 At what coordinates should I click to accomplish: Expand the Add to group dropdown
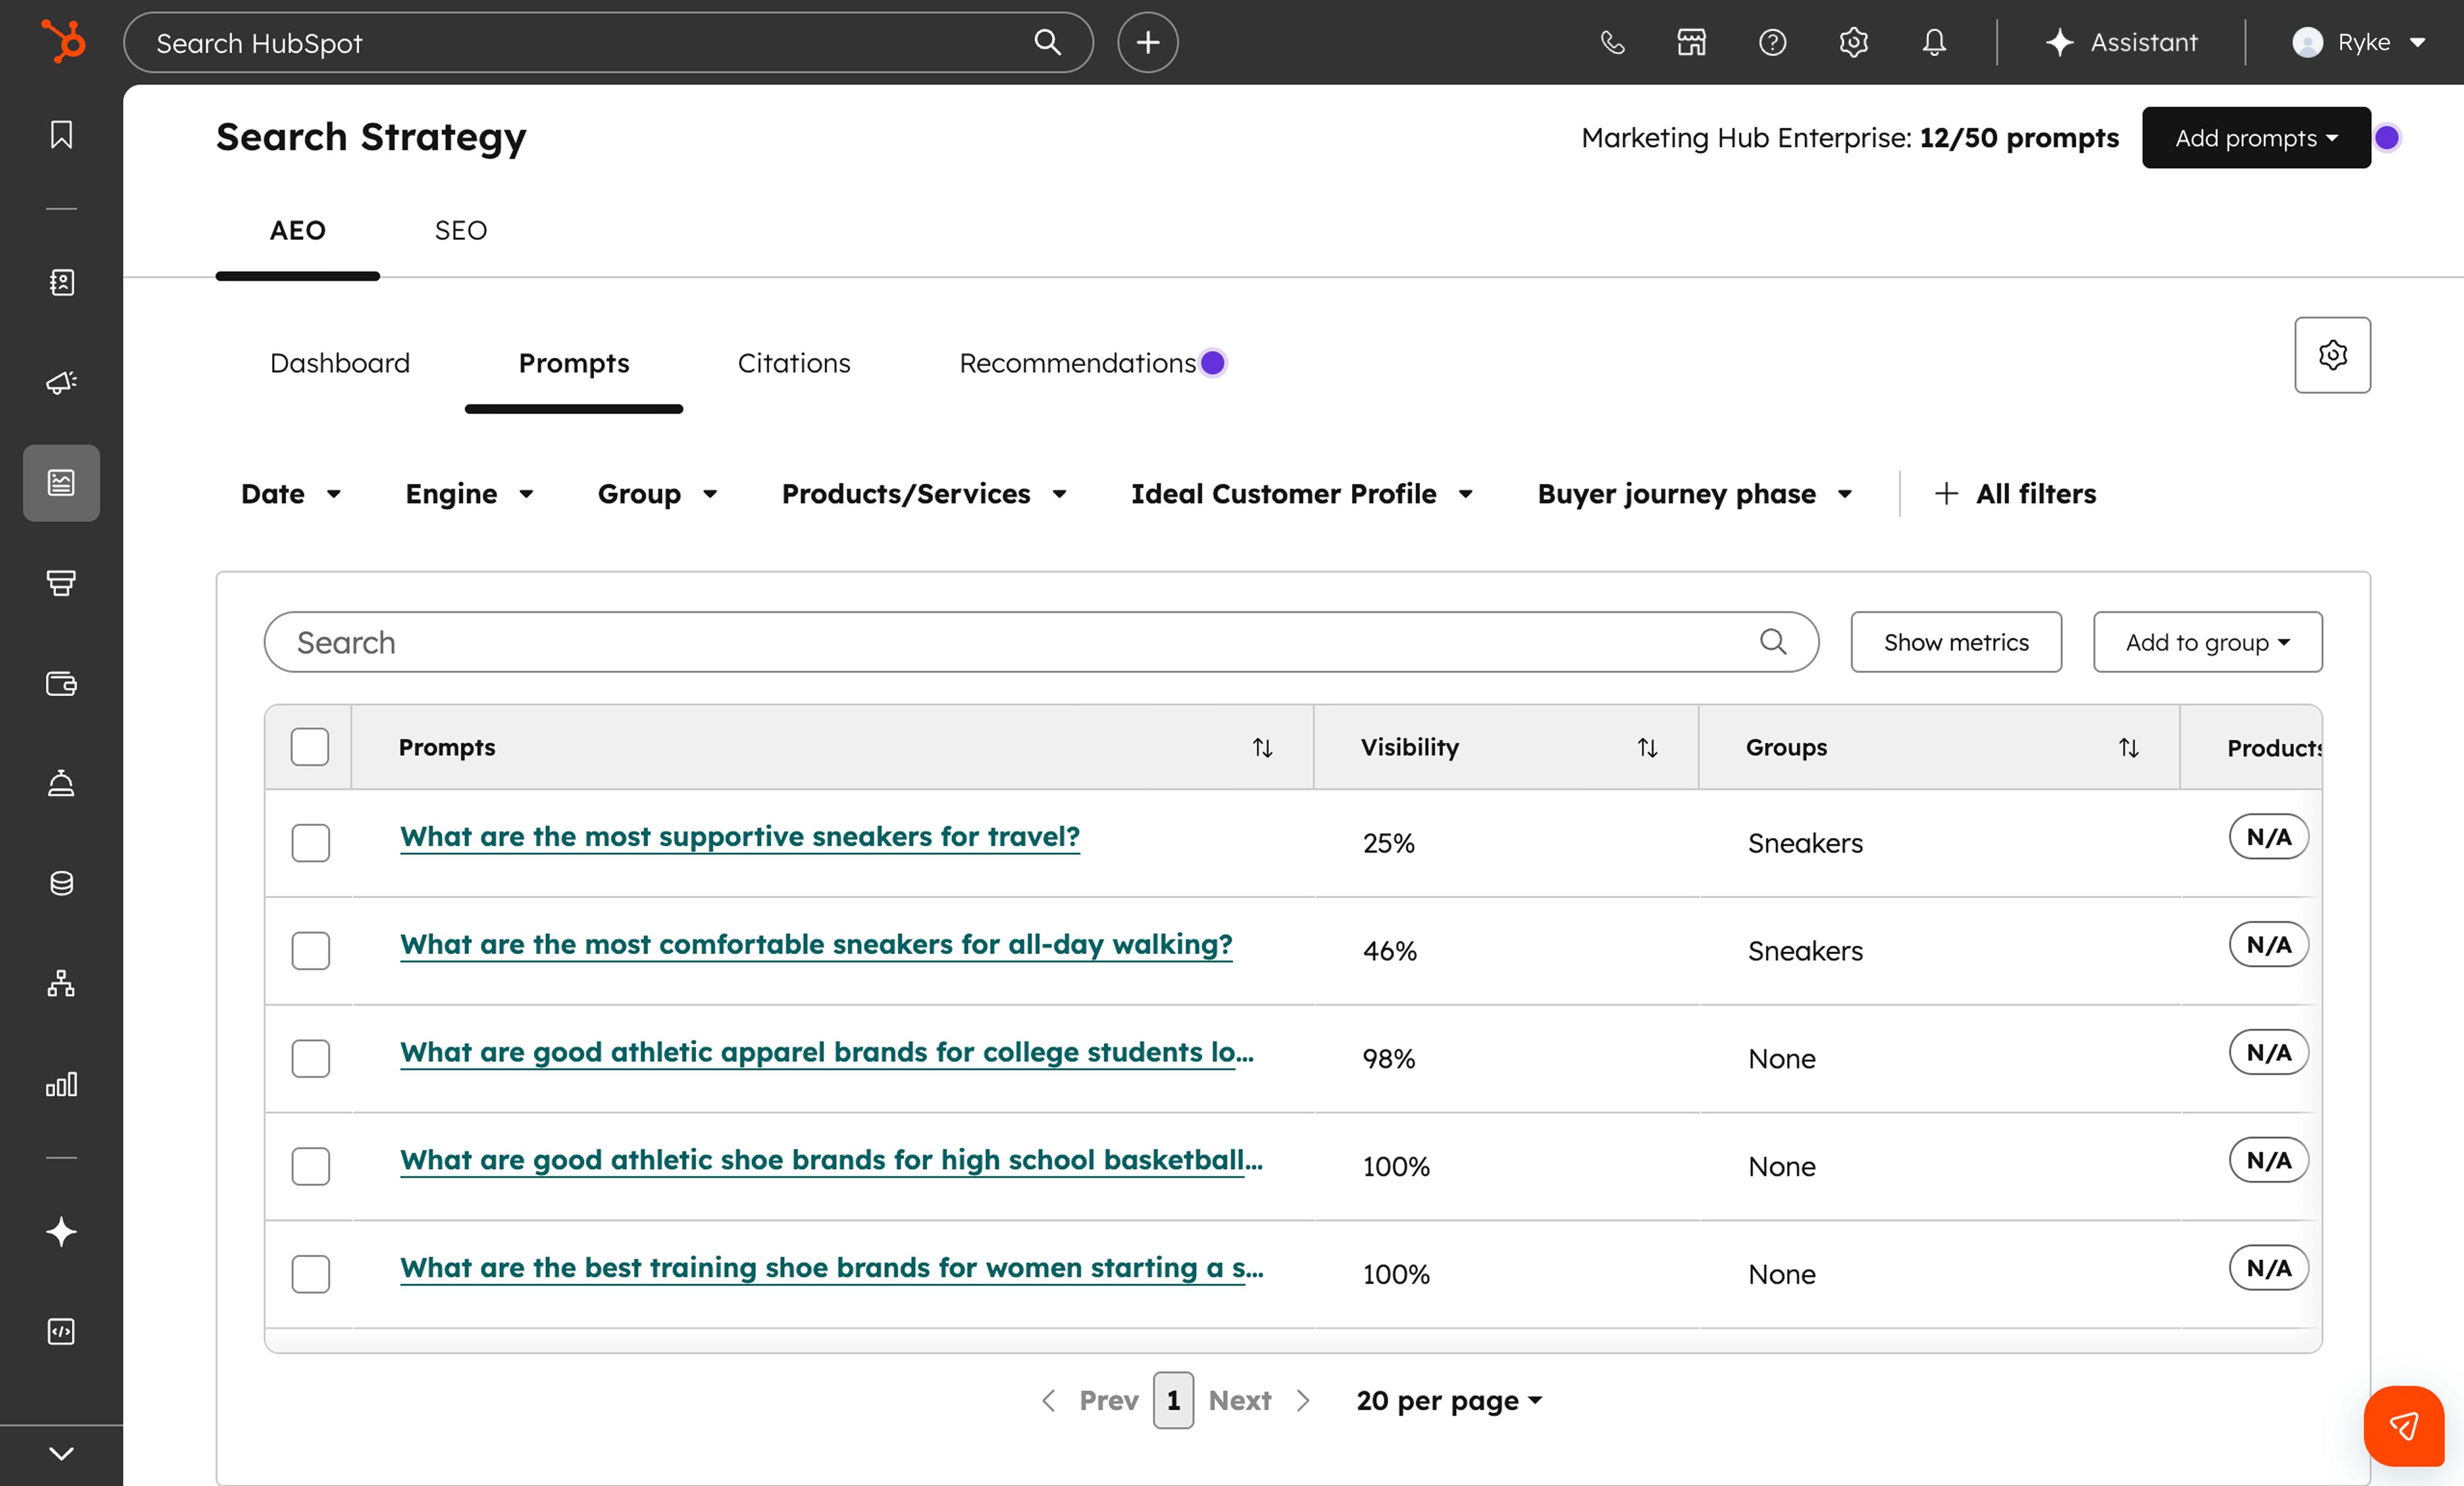point(2206,641)
